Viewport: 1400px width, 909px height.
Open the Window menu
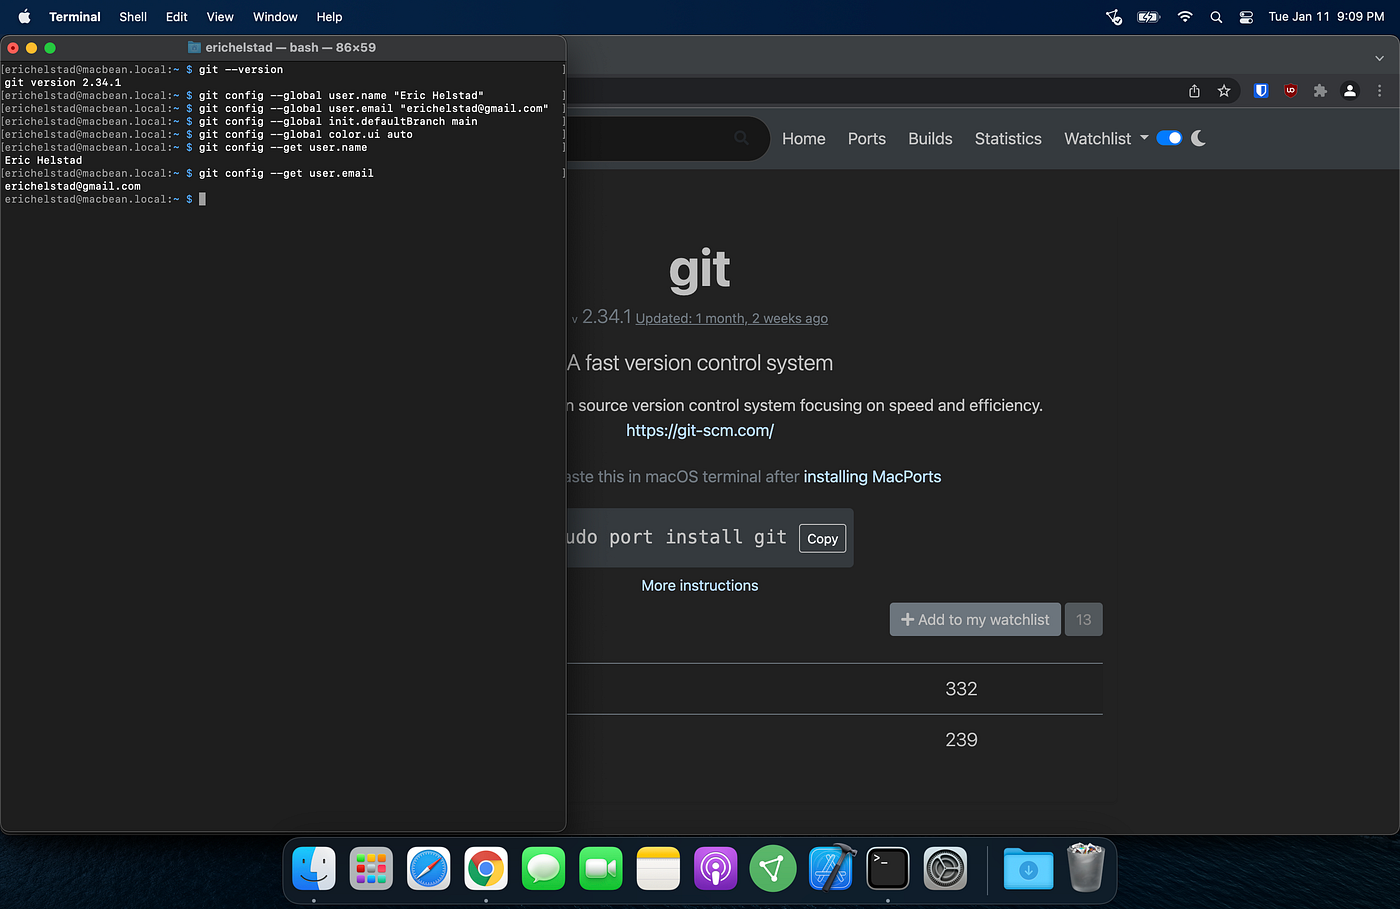pyautogui.click(x=275, y=17)
